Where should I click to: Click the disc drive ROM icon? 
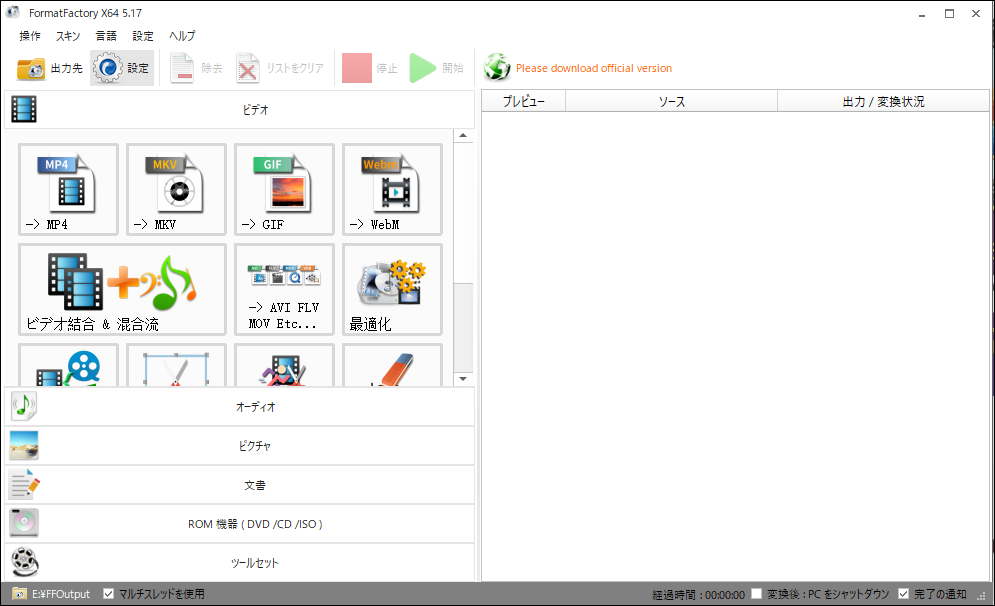pos(24,523)
